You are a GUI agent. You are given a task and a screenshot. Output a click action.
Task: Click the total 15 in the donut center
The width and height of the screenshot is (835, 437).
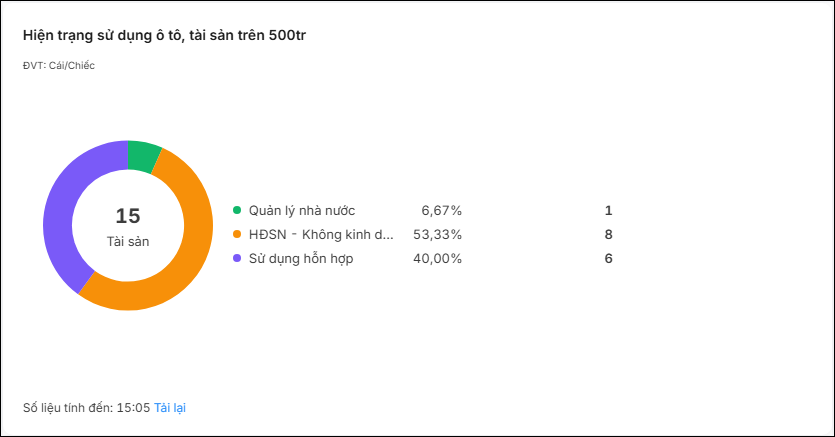[128, 216]
